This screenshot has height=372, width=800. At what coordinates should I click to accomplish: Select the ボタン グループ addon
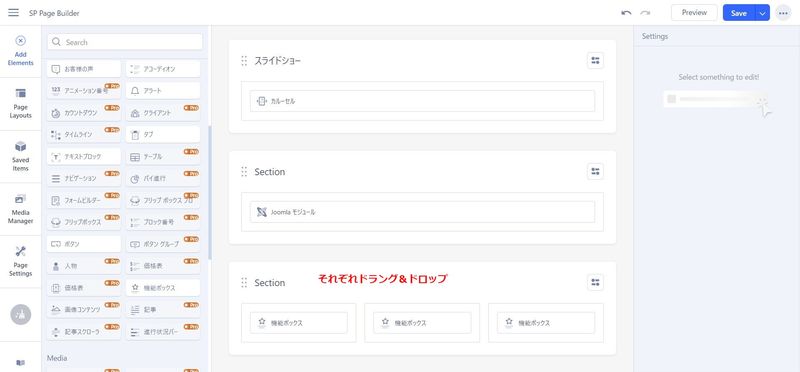coord(163,244)
